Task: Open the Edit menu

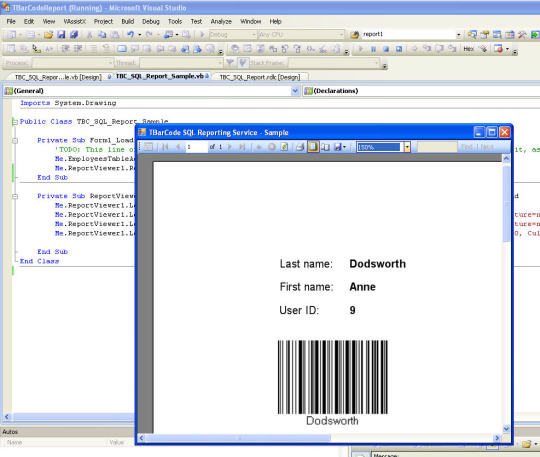Action: pos(29,21)
